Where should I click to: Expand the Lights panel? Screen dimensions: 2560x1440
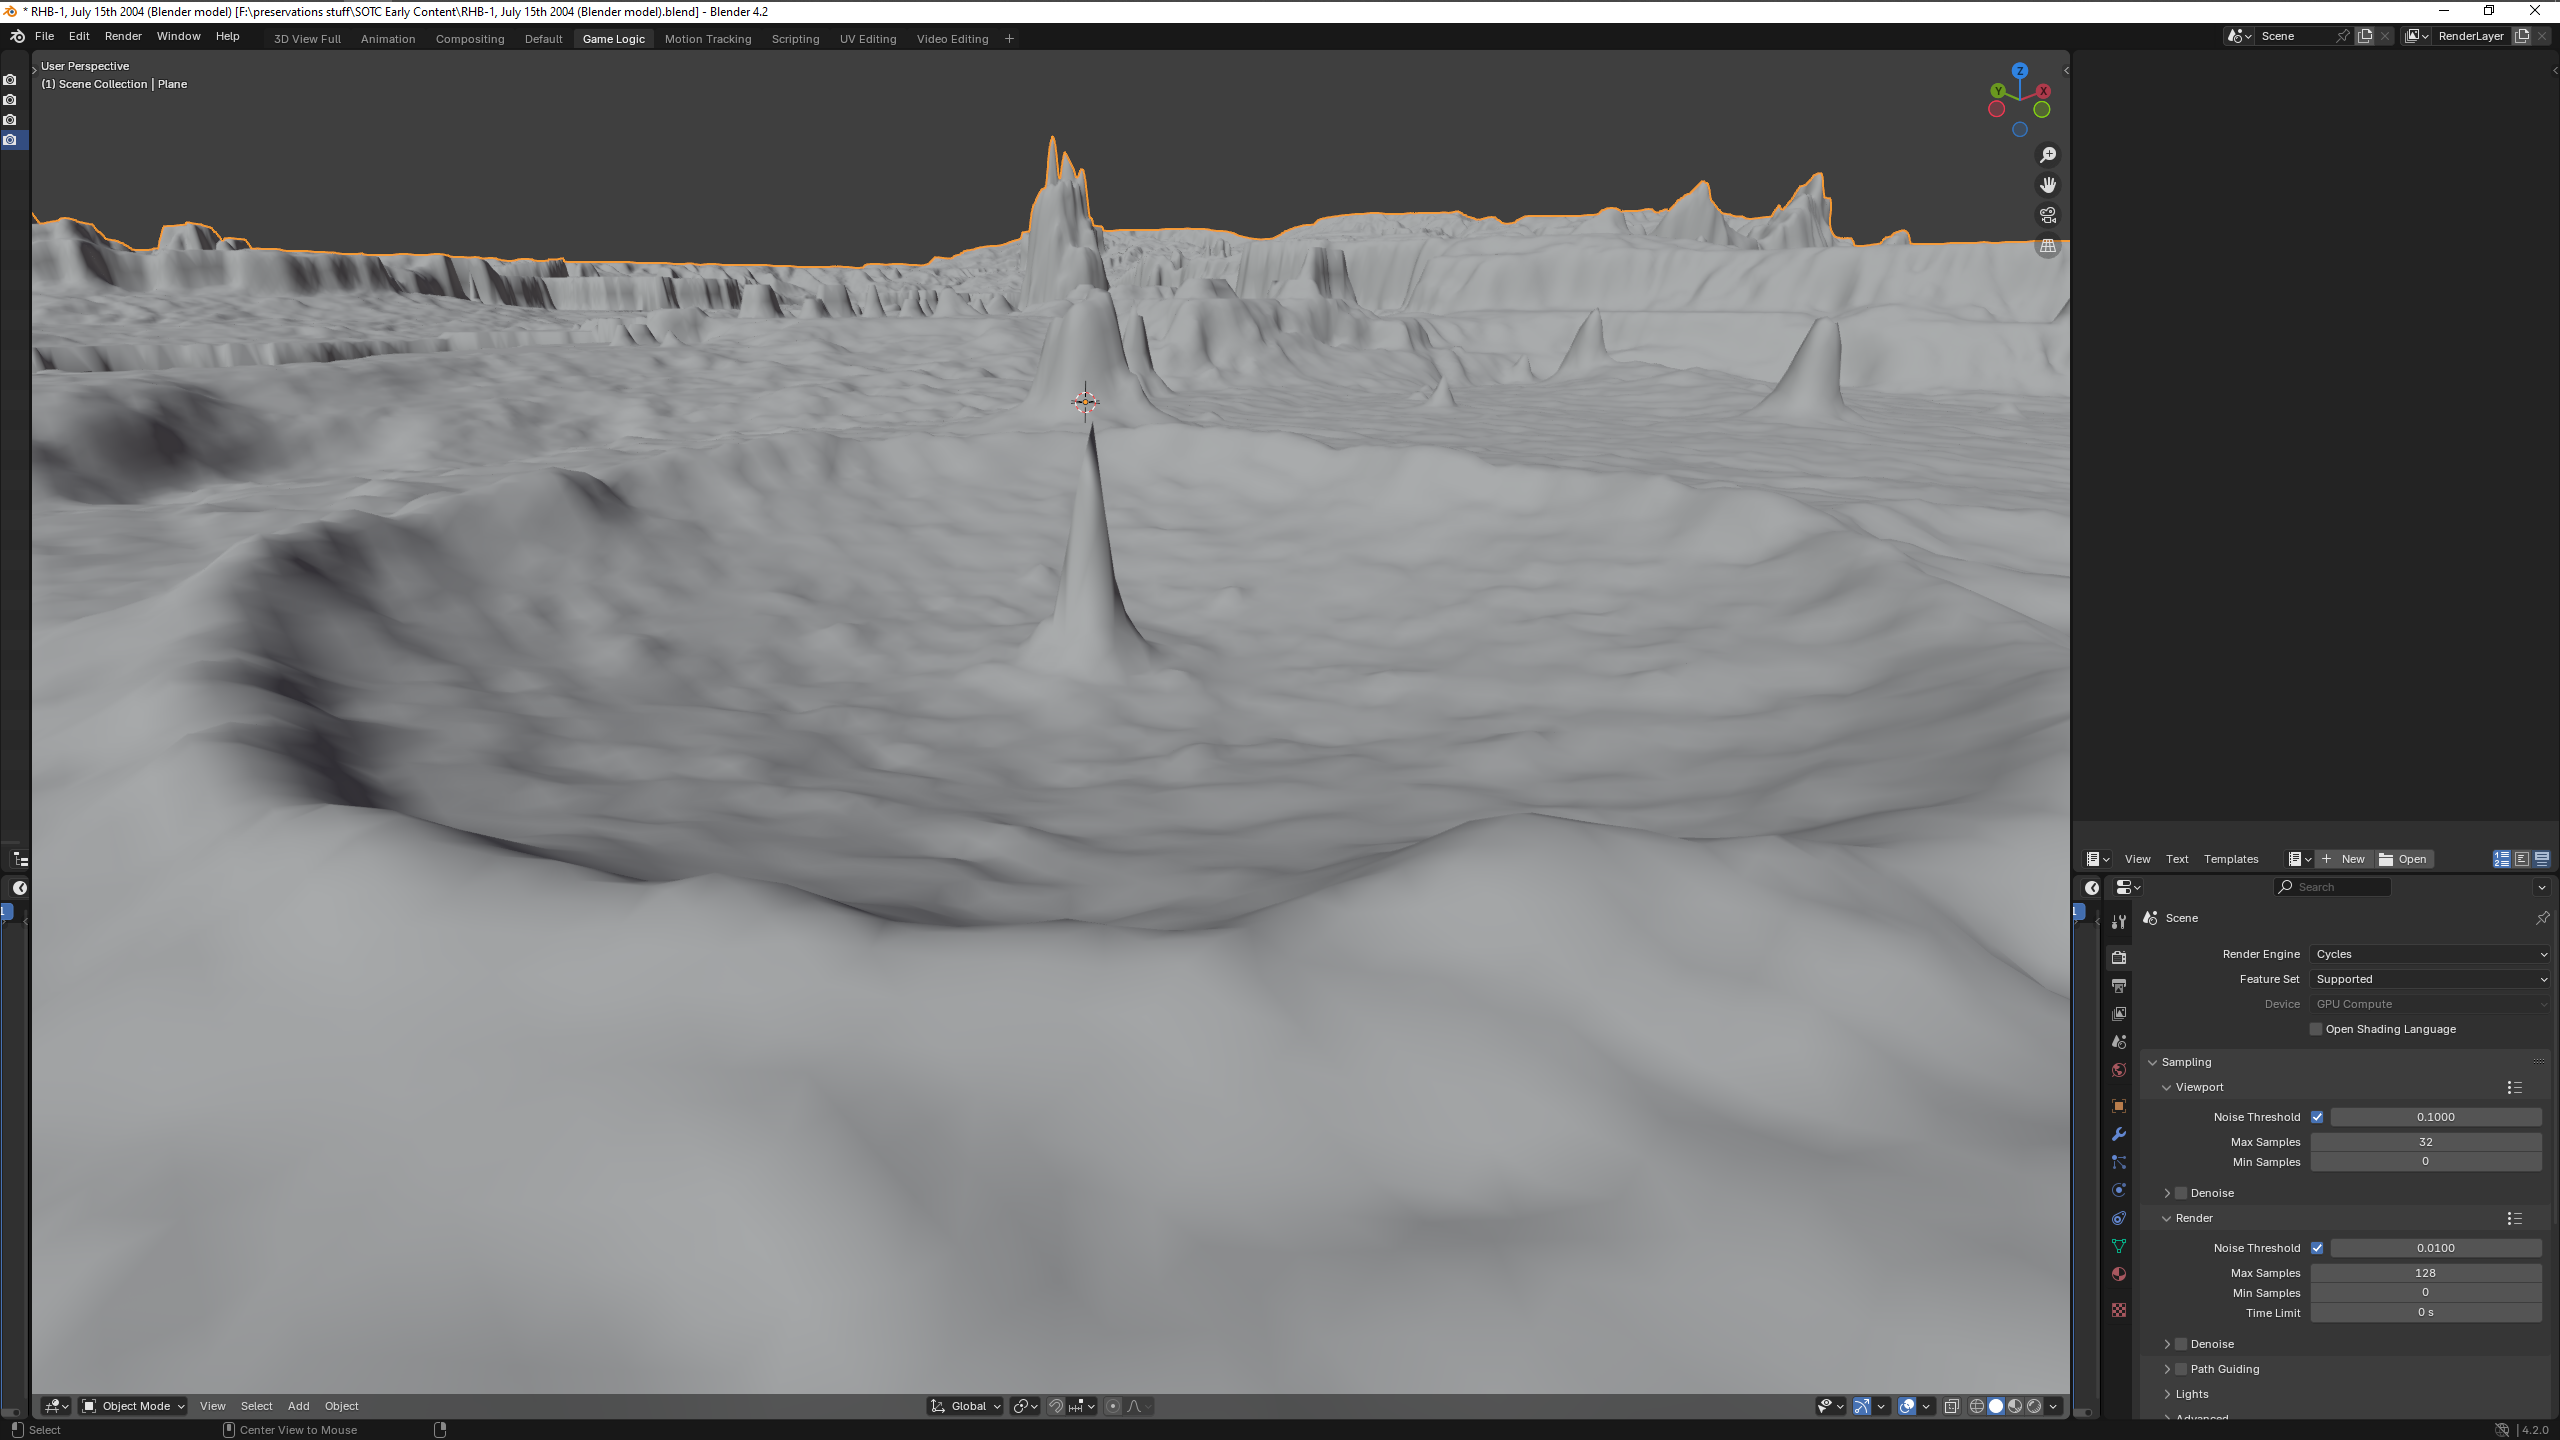click(2192, 1394)
